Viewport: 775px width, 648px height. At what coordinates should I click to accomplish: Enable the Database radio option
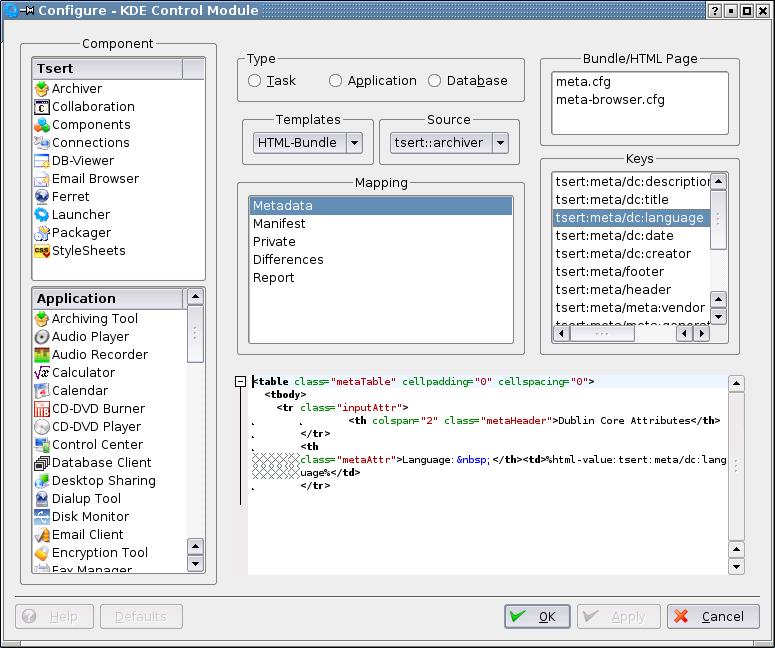click(x=434, y=81)
